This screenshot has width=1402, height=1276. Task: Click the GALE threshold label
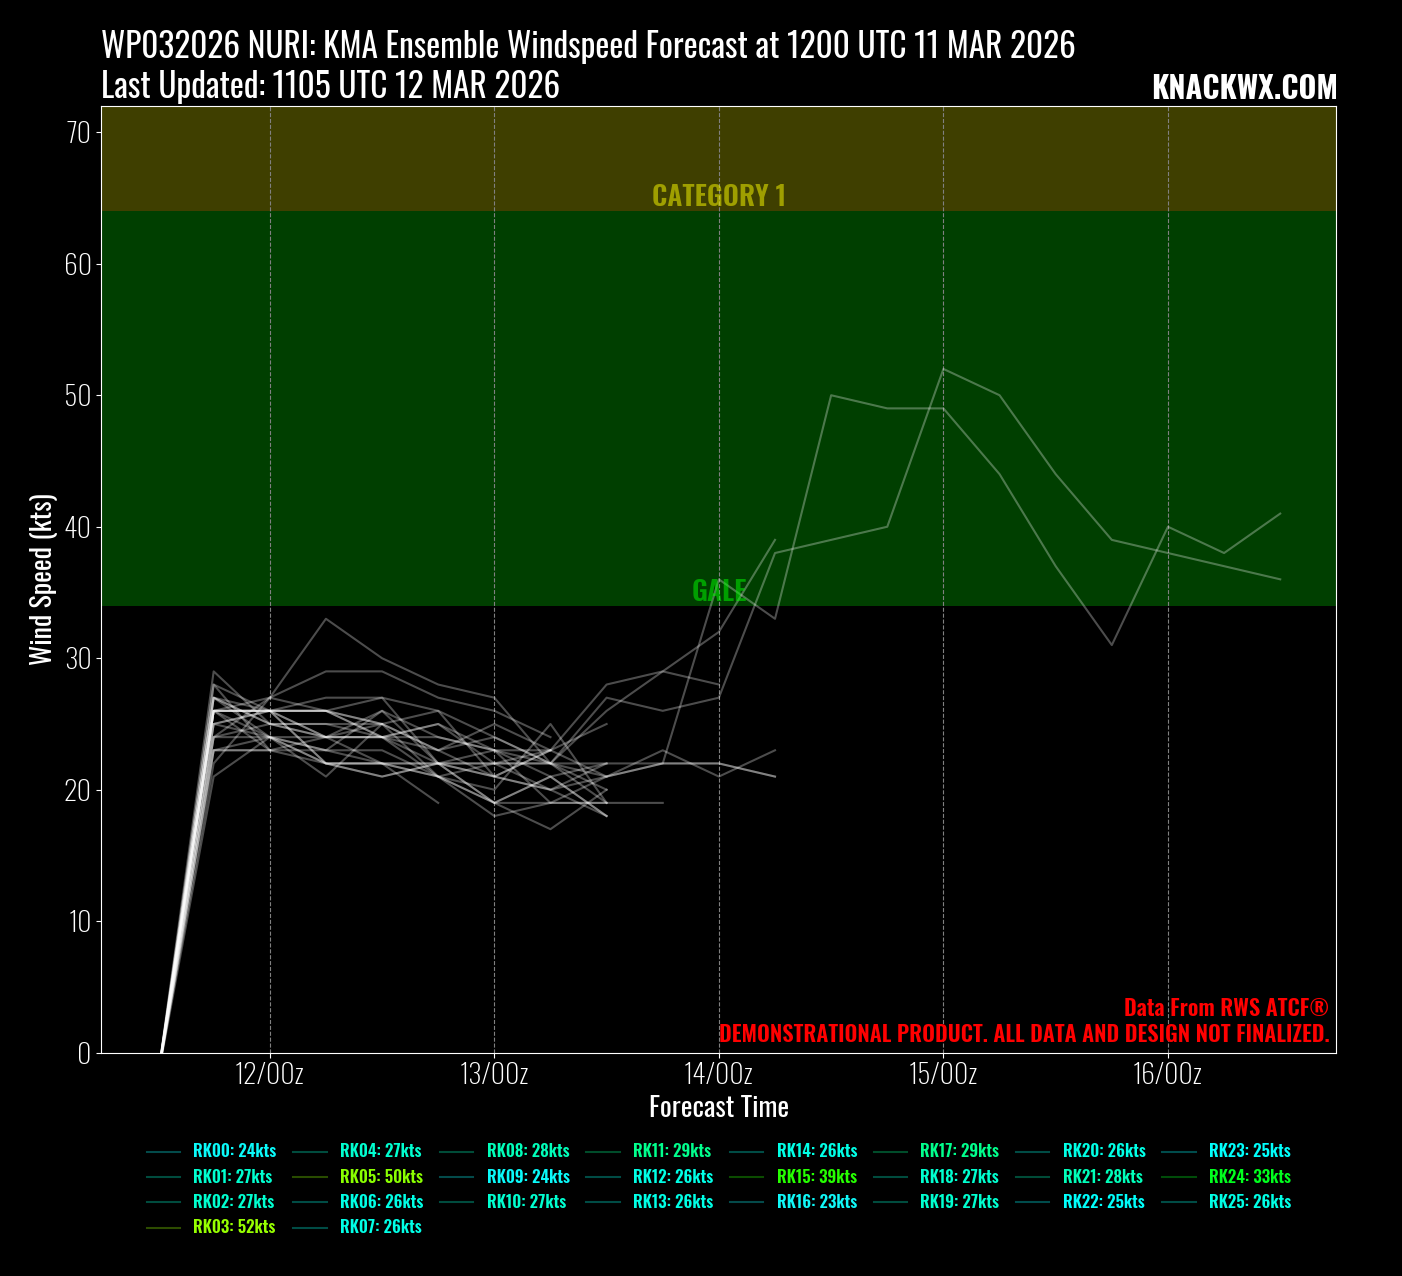(x=718, y=590)
